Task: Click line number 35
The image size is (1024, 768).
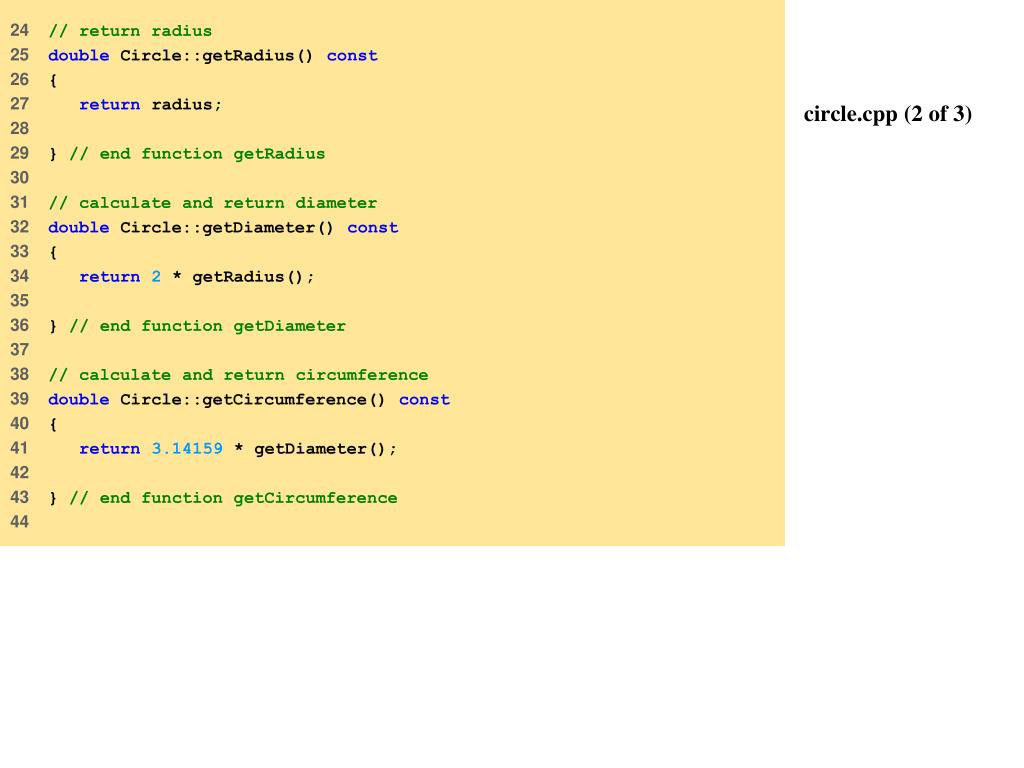Action: click(20, 301)
